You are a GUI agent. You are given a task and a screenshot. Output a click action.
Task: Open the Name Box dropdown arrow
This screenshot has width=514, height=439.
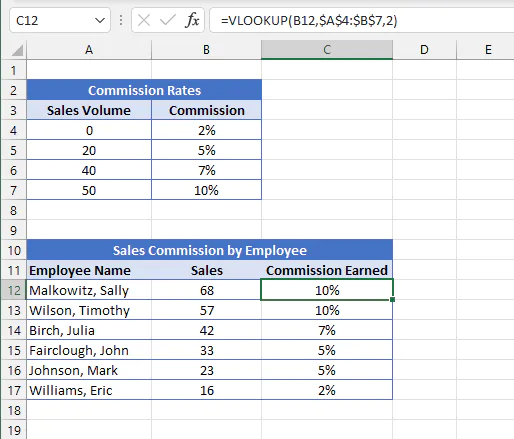100,21
